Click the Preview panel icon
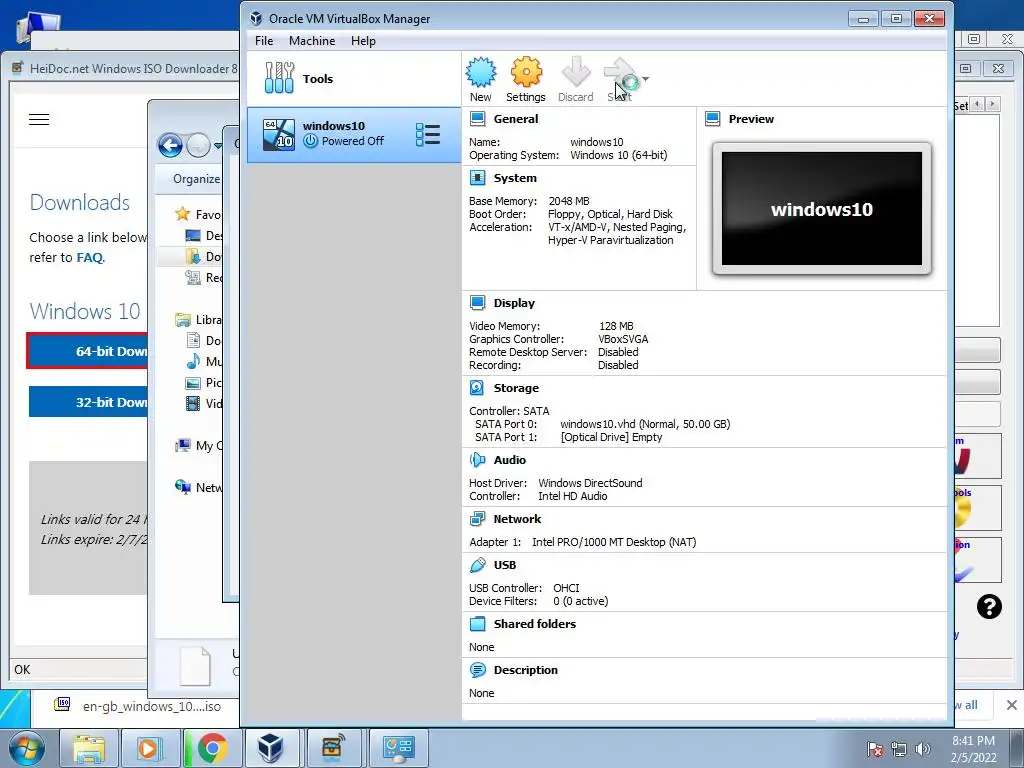Screen dimensions: 1024x768 pos(712,119)
